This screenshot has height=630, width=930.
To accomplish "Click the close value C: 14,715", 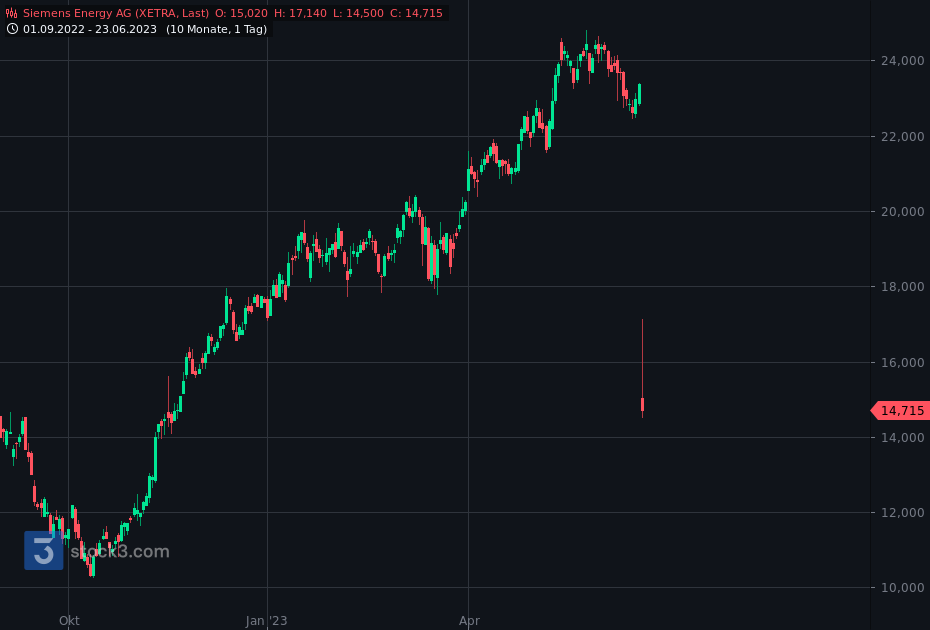I will pyautogui.click(x=416, y=13).
